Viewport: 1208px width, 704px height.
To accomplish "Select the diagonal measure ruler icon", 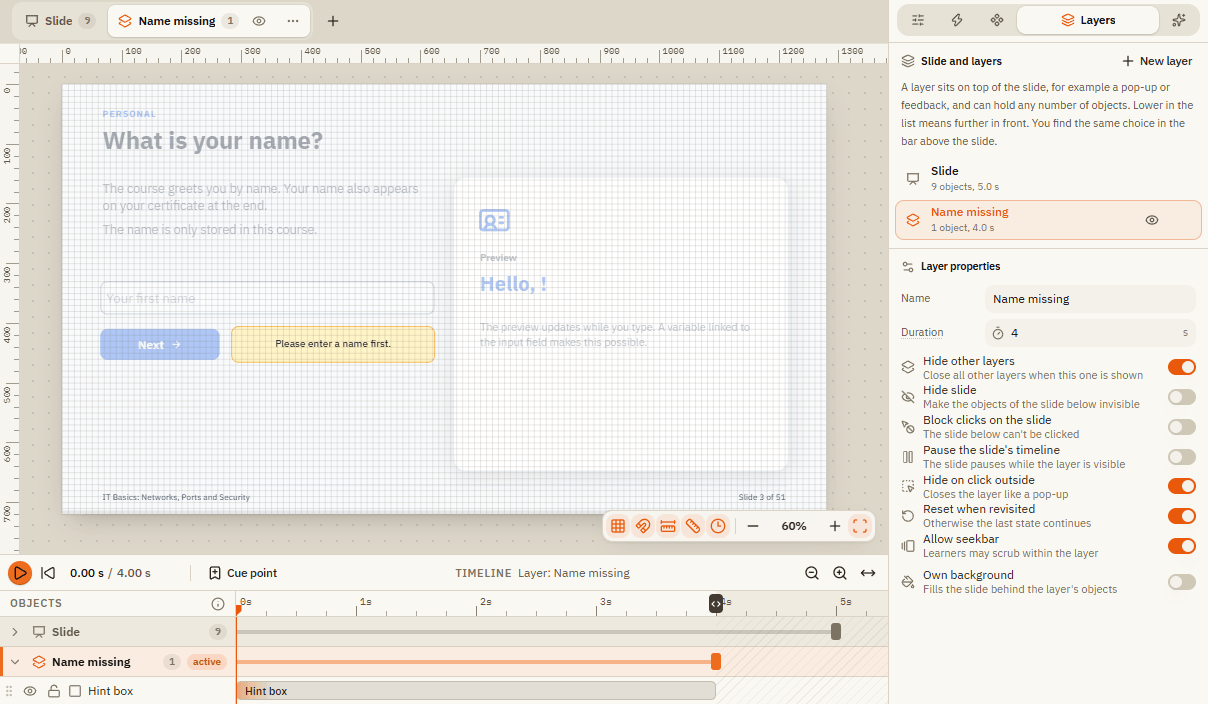I will 693,526.
